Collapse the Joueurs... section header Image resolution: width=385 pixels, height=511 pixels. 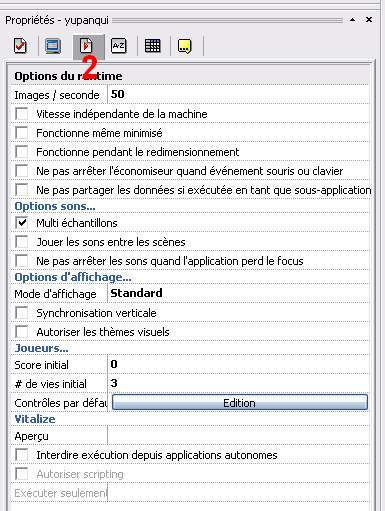pos(41,348)
